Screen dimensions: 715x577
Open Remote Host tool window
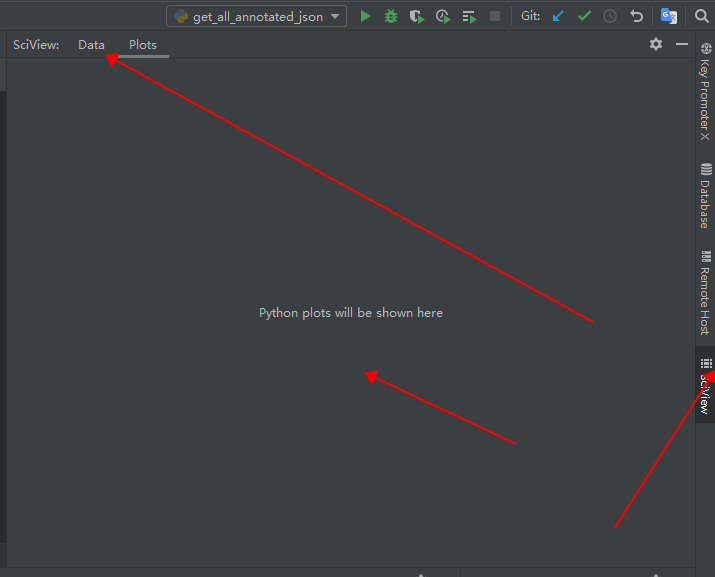(x=705, y=292)
